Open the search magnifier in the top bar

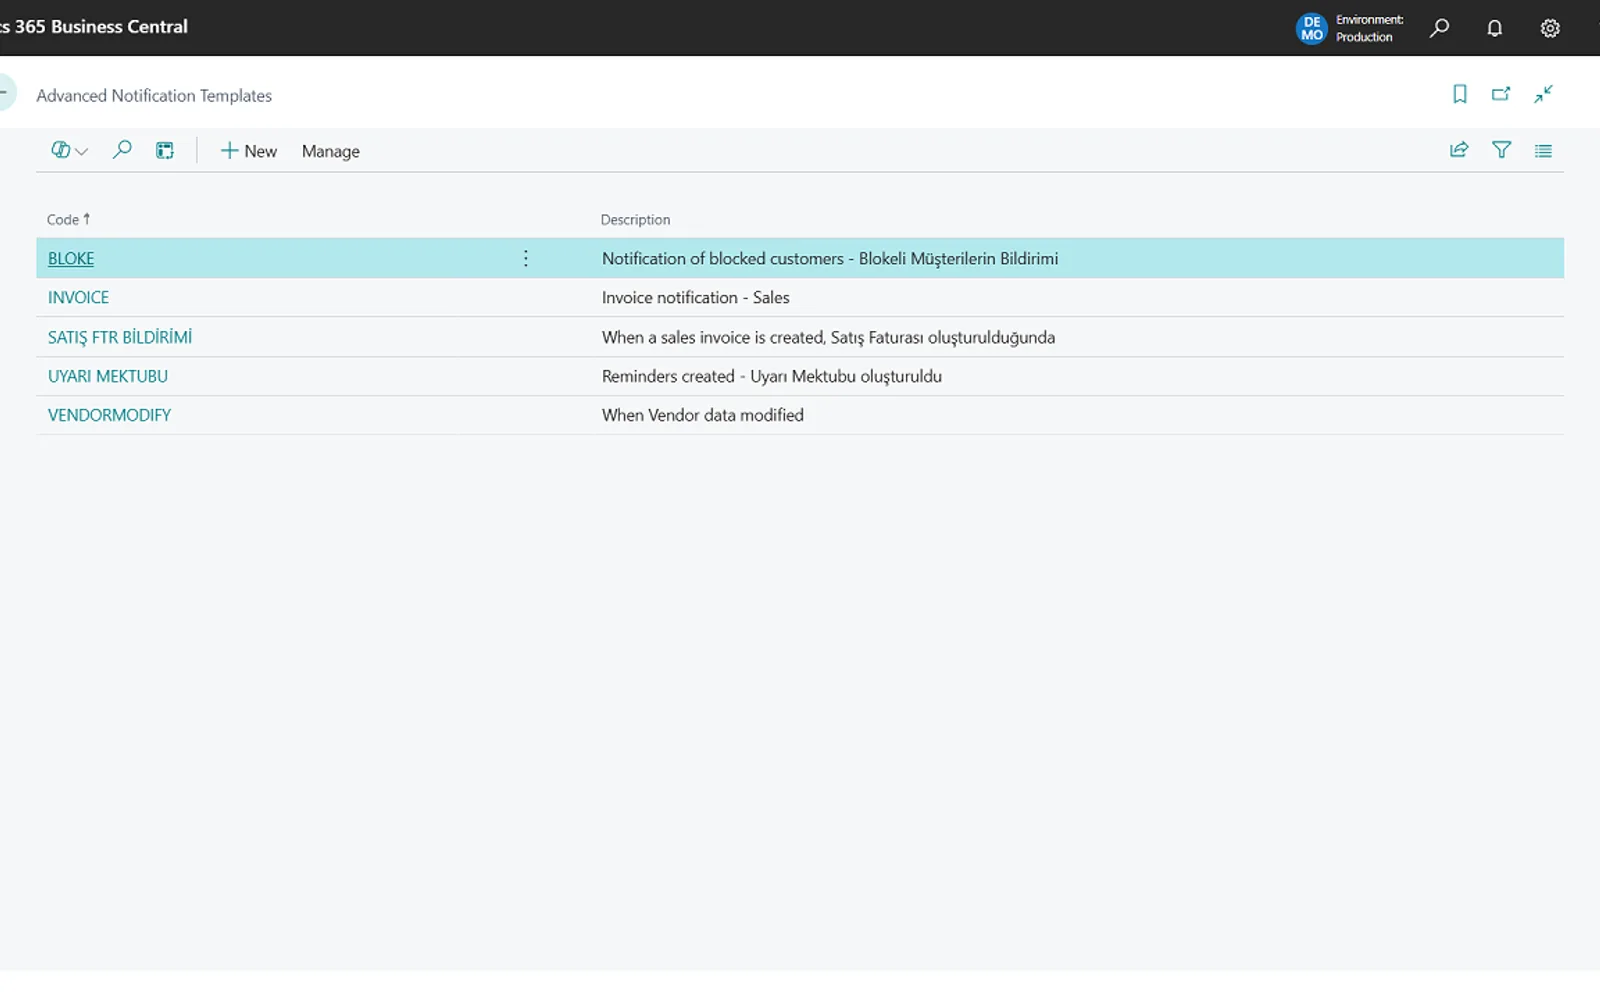pos(1439,28)
